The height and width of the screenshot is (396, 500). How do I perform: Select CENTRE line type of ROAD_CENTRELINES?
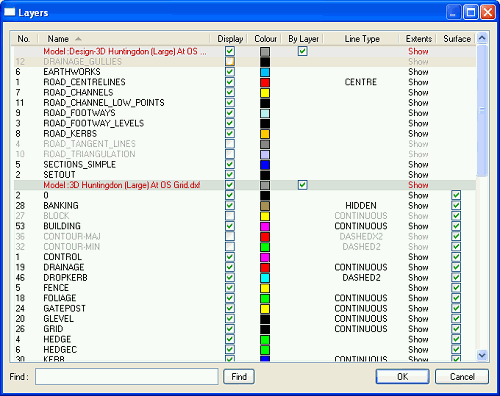click(361, 82)
